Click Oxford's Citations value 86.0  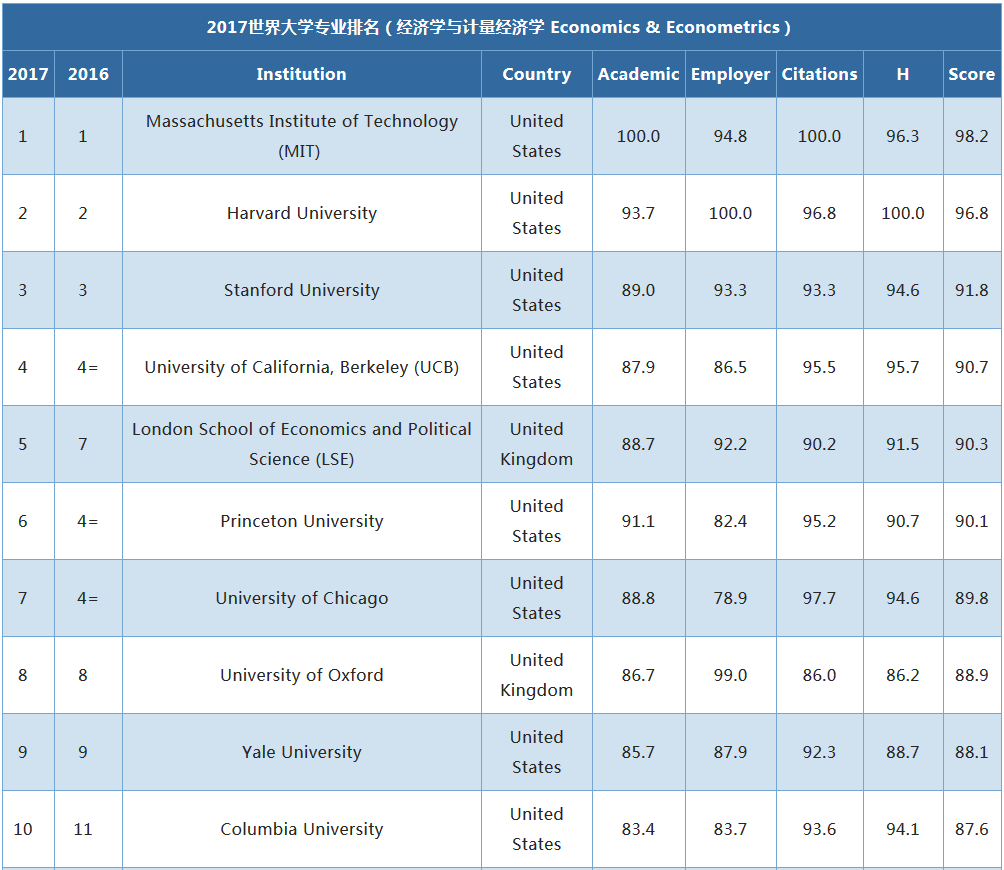pyautogui.click(x=820, y=675)
